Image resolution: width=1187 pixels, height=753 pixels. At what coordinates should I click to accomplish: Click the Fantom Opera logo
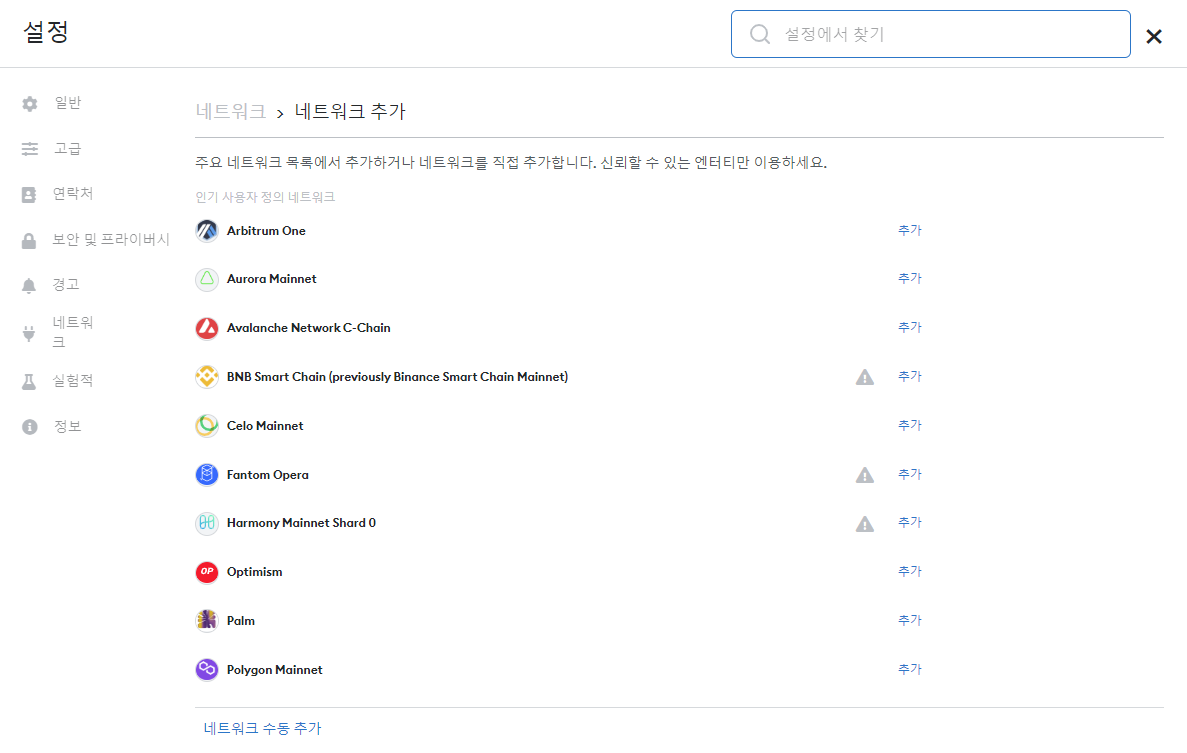click(207, 475)
